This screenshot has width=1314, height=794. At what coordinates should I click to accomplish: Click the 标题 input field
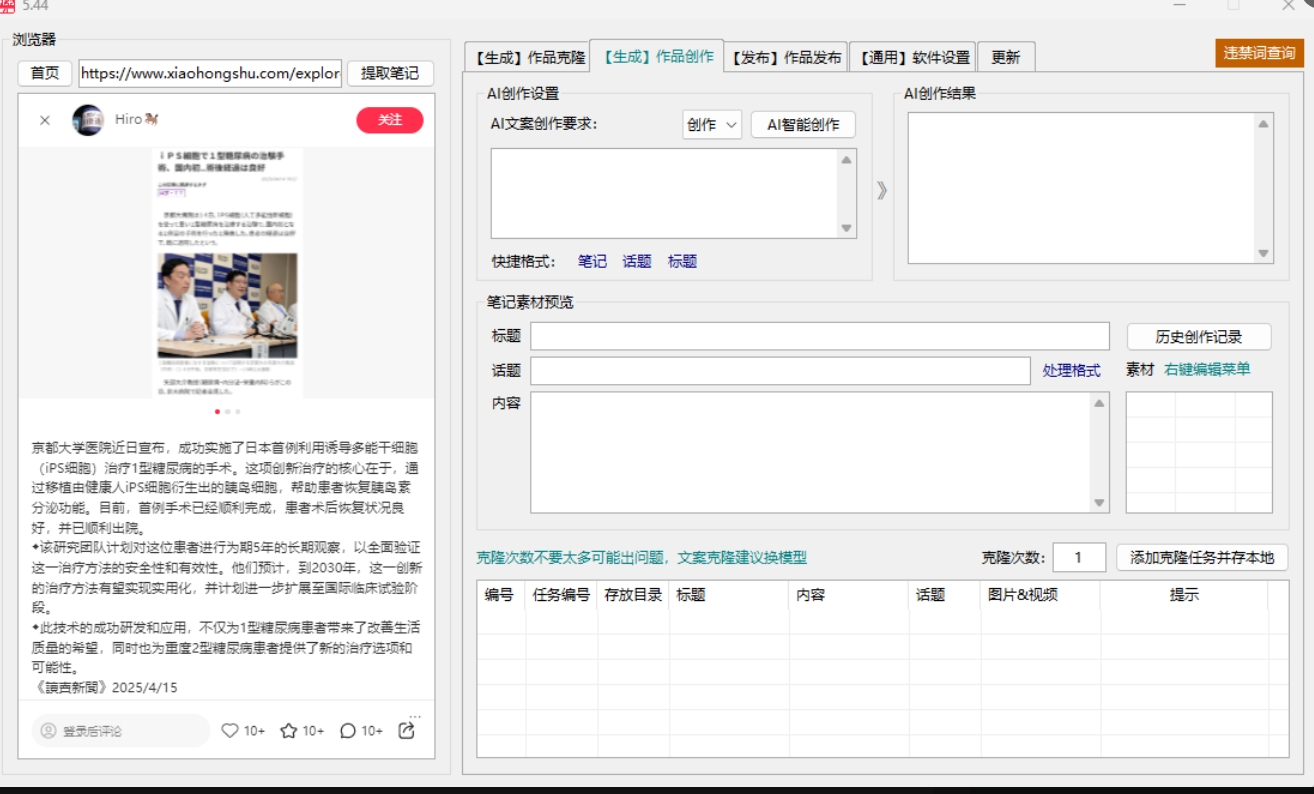click(x=819, y=336)
